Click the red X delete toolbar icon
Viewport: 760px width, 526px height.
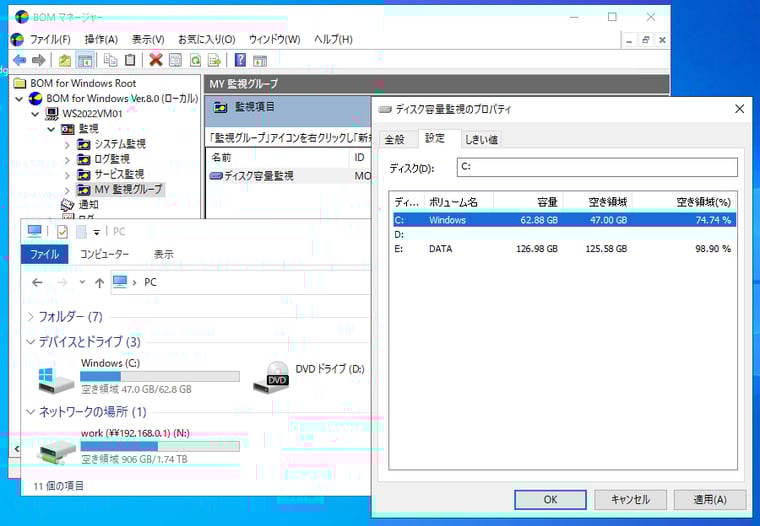click(156, 60)
